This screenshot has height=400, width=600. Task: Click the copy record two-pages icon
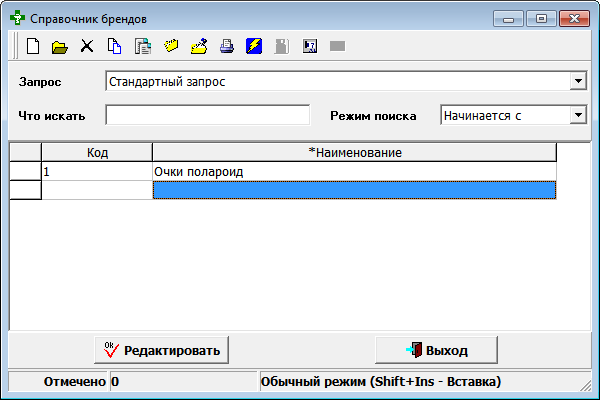pos(114,46)
